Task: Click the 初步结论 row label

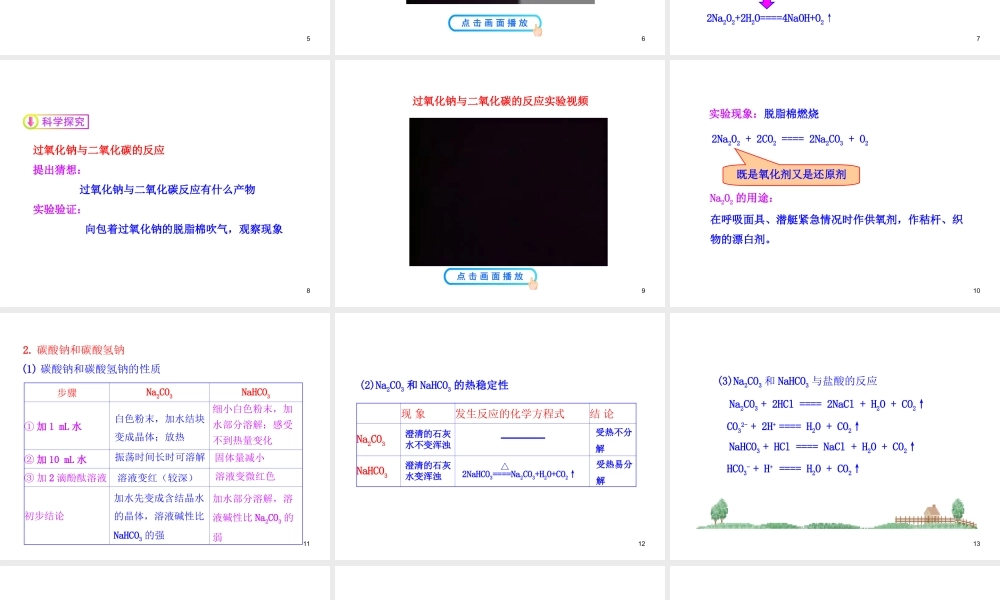Action: (x=45, y=516)
